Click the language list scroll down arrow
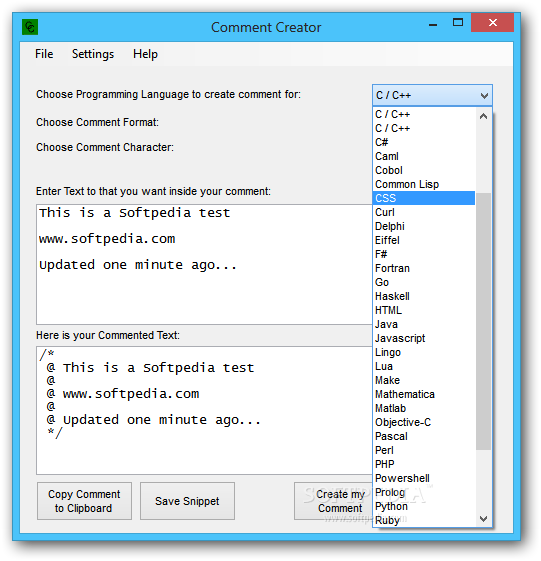Screen dimensions: 541x561 (x=483, y=518)
